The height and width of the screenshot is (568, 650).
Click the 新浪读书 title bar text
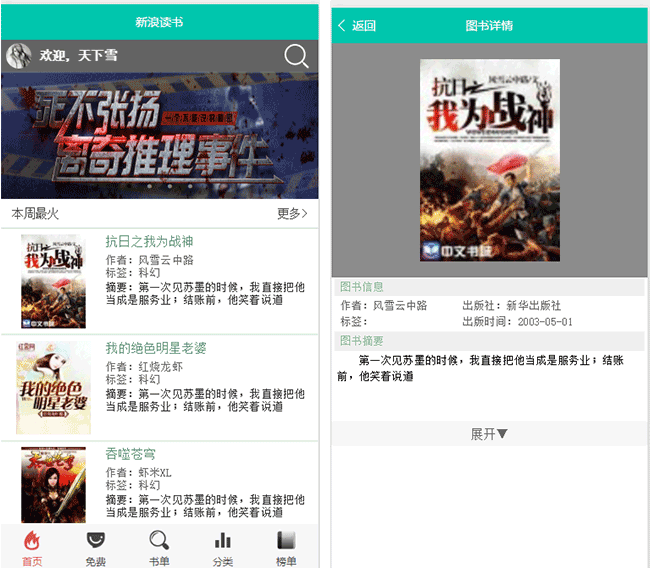click(159, 22)
